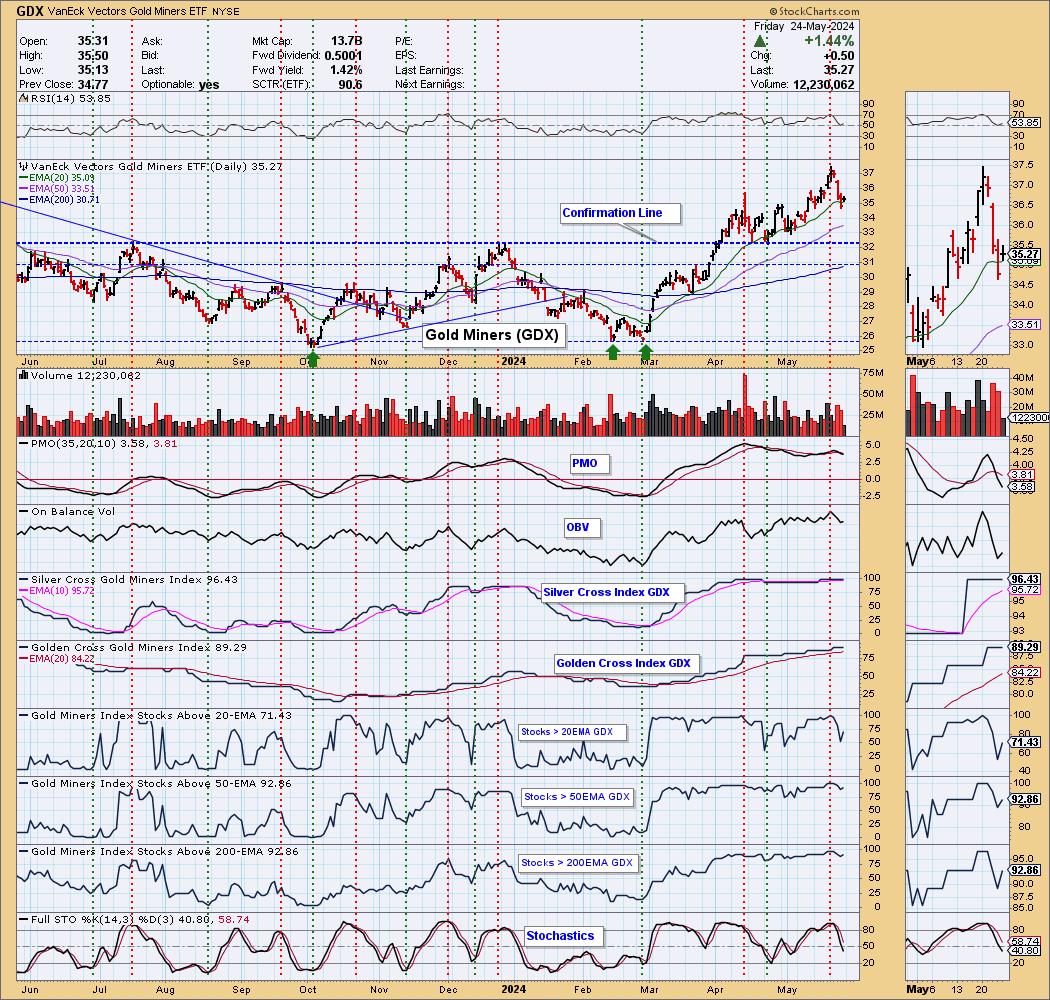This screenshot has height=1000, width=1050.
Task: Select the Prev Close value 34.77
Action: click(93, 84)
